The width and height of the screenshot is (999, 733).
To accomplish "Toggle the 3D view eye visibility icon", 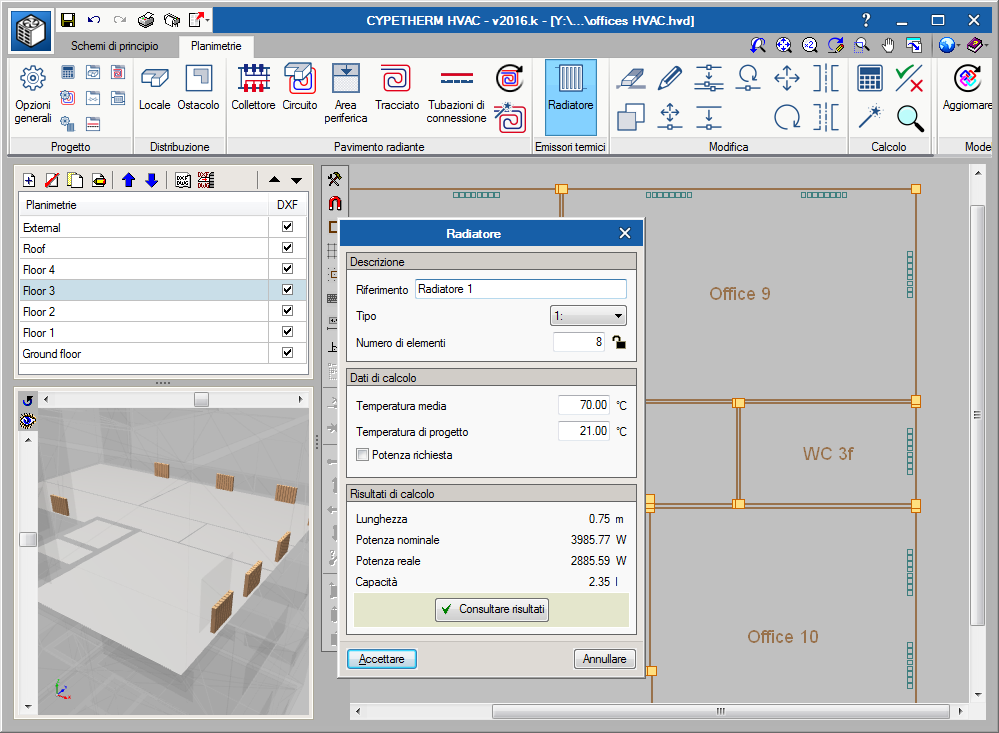I will pyautogui.click(x=27, y=421).
